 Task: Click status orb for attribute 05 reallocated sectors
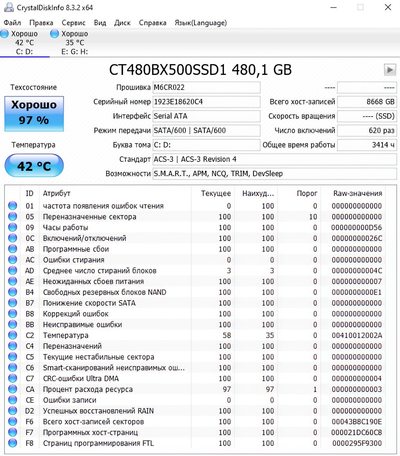click(x=13, y=217)
